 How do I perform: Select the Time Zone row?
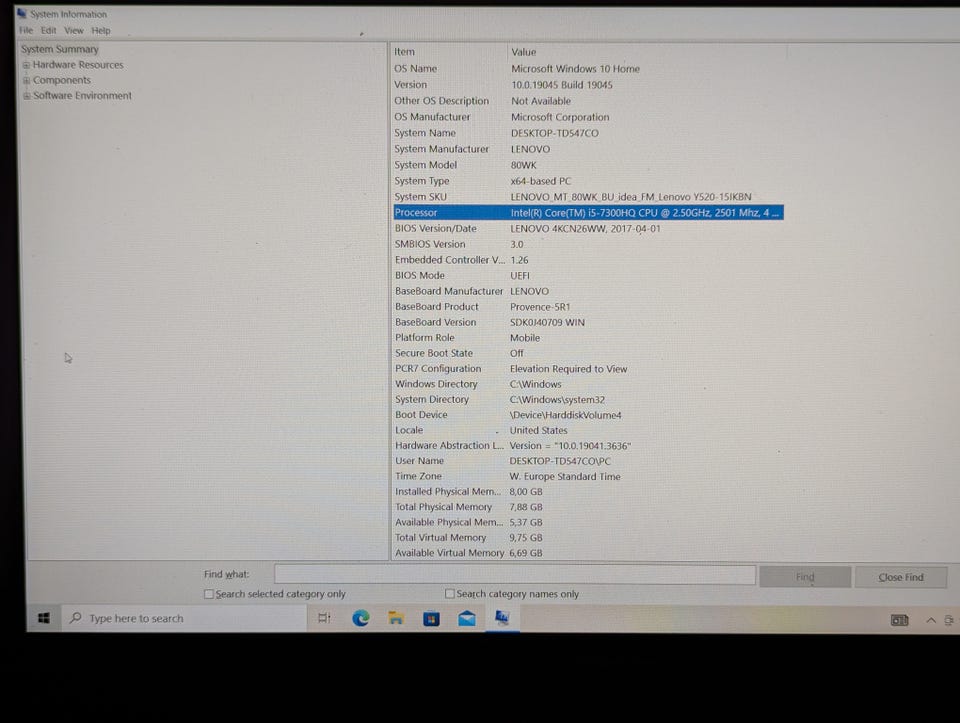pyautogui.click(x=588, y=476)
